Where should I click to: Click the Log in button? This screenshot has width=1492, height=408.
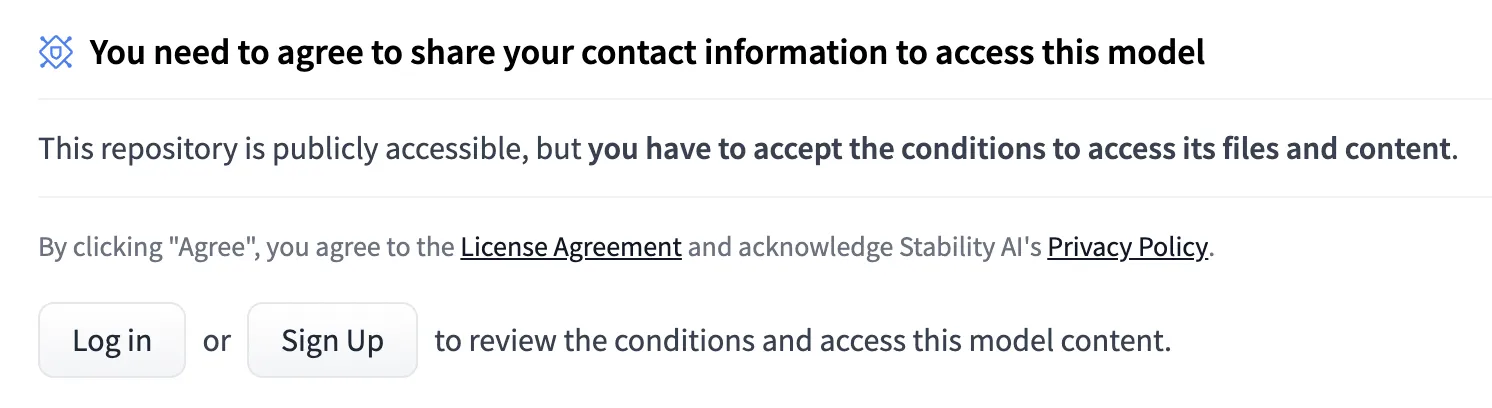112,340
